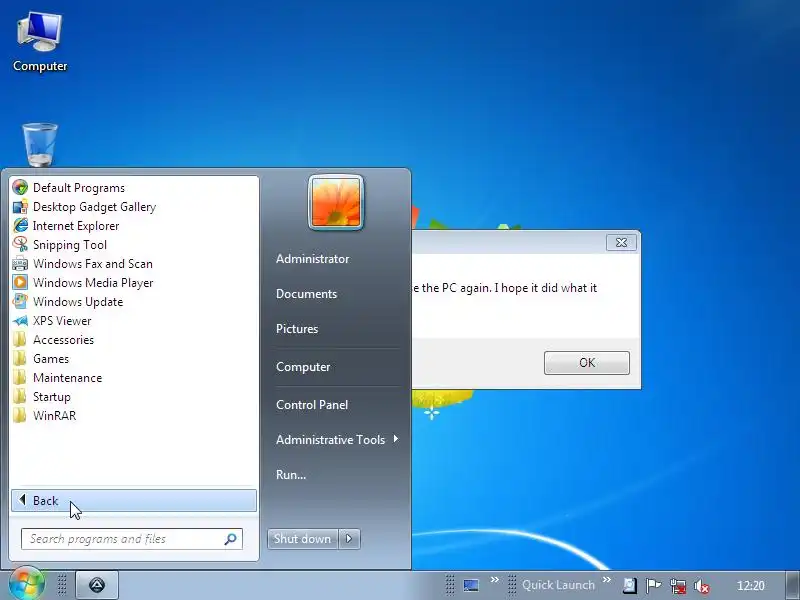Open the Computer desktop icon

click(40, 42)
